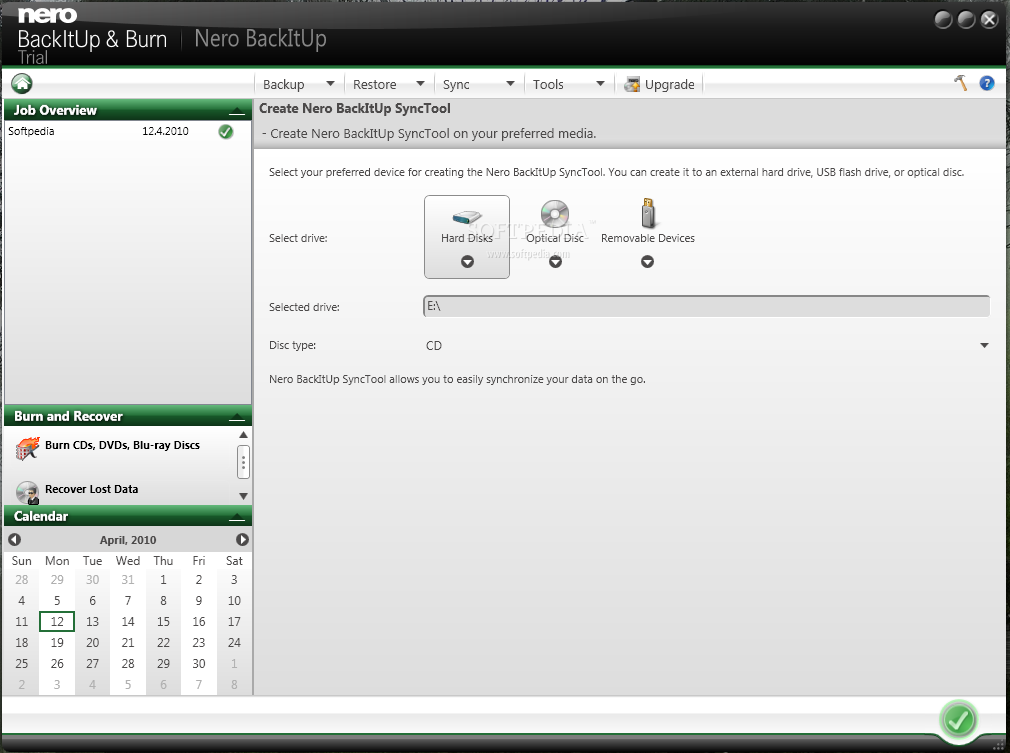Open the Optical Disc drive list arrow
Viewport: 1010px width, 753px height.
click(555, 262)
